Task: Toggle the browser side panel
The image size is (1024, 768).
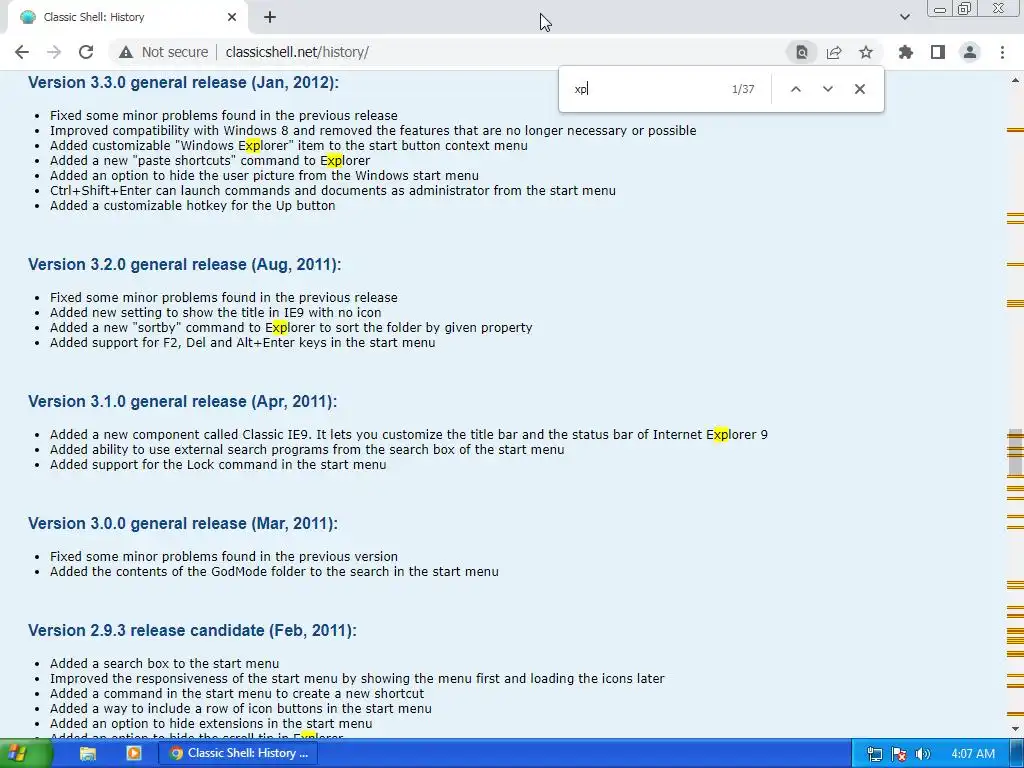Action: pyautogui.click(x=938, y=52)
